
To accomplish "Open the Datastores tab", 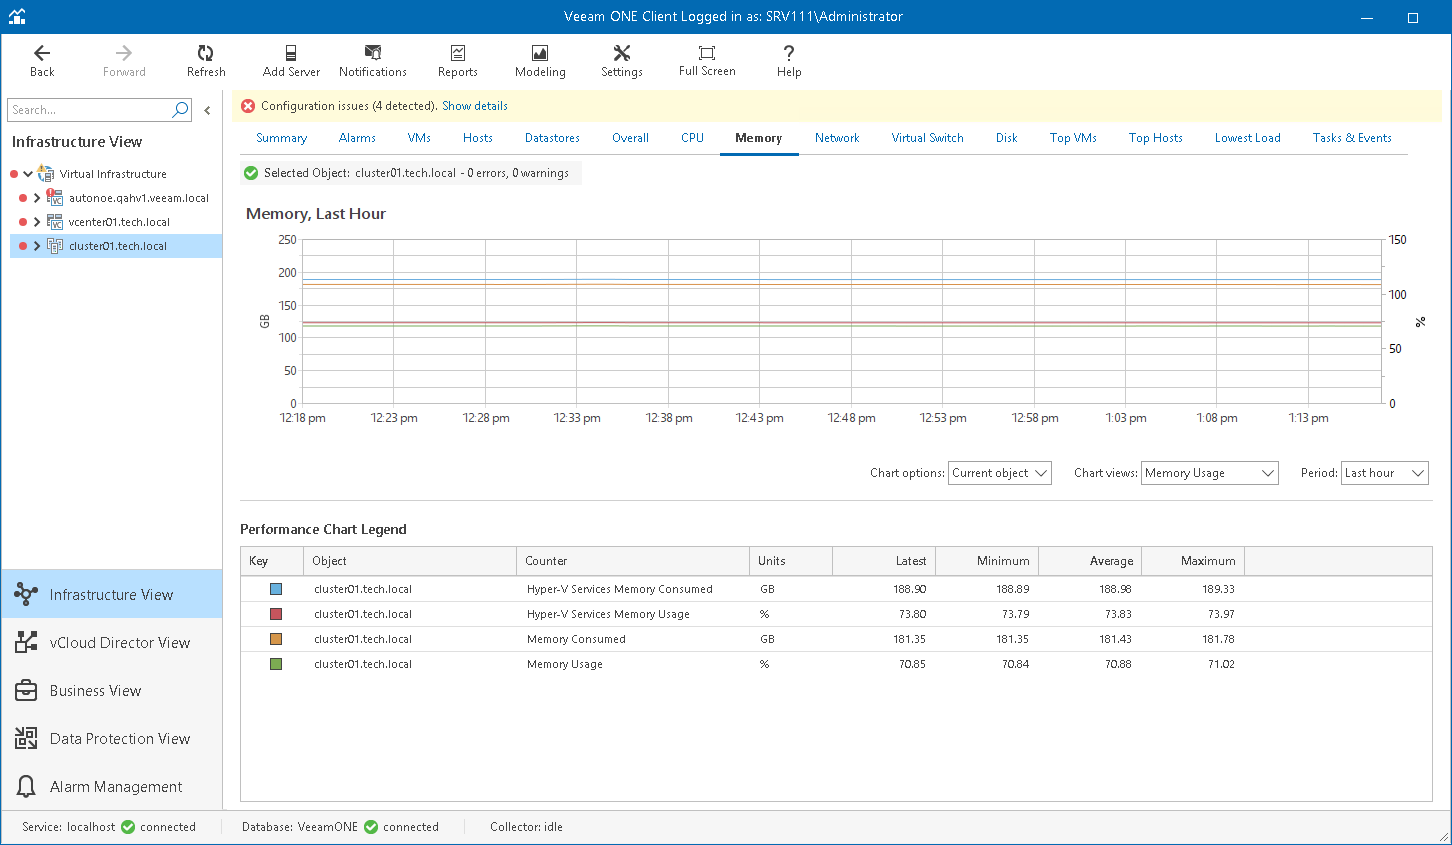I will click(x=552, y=138).
